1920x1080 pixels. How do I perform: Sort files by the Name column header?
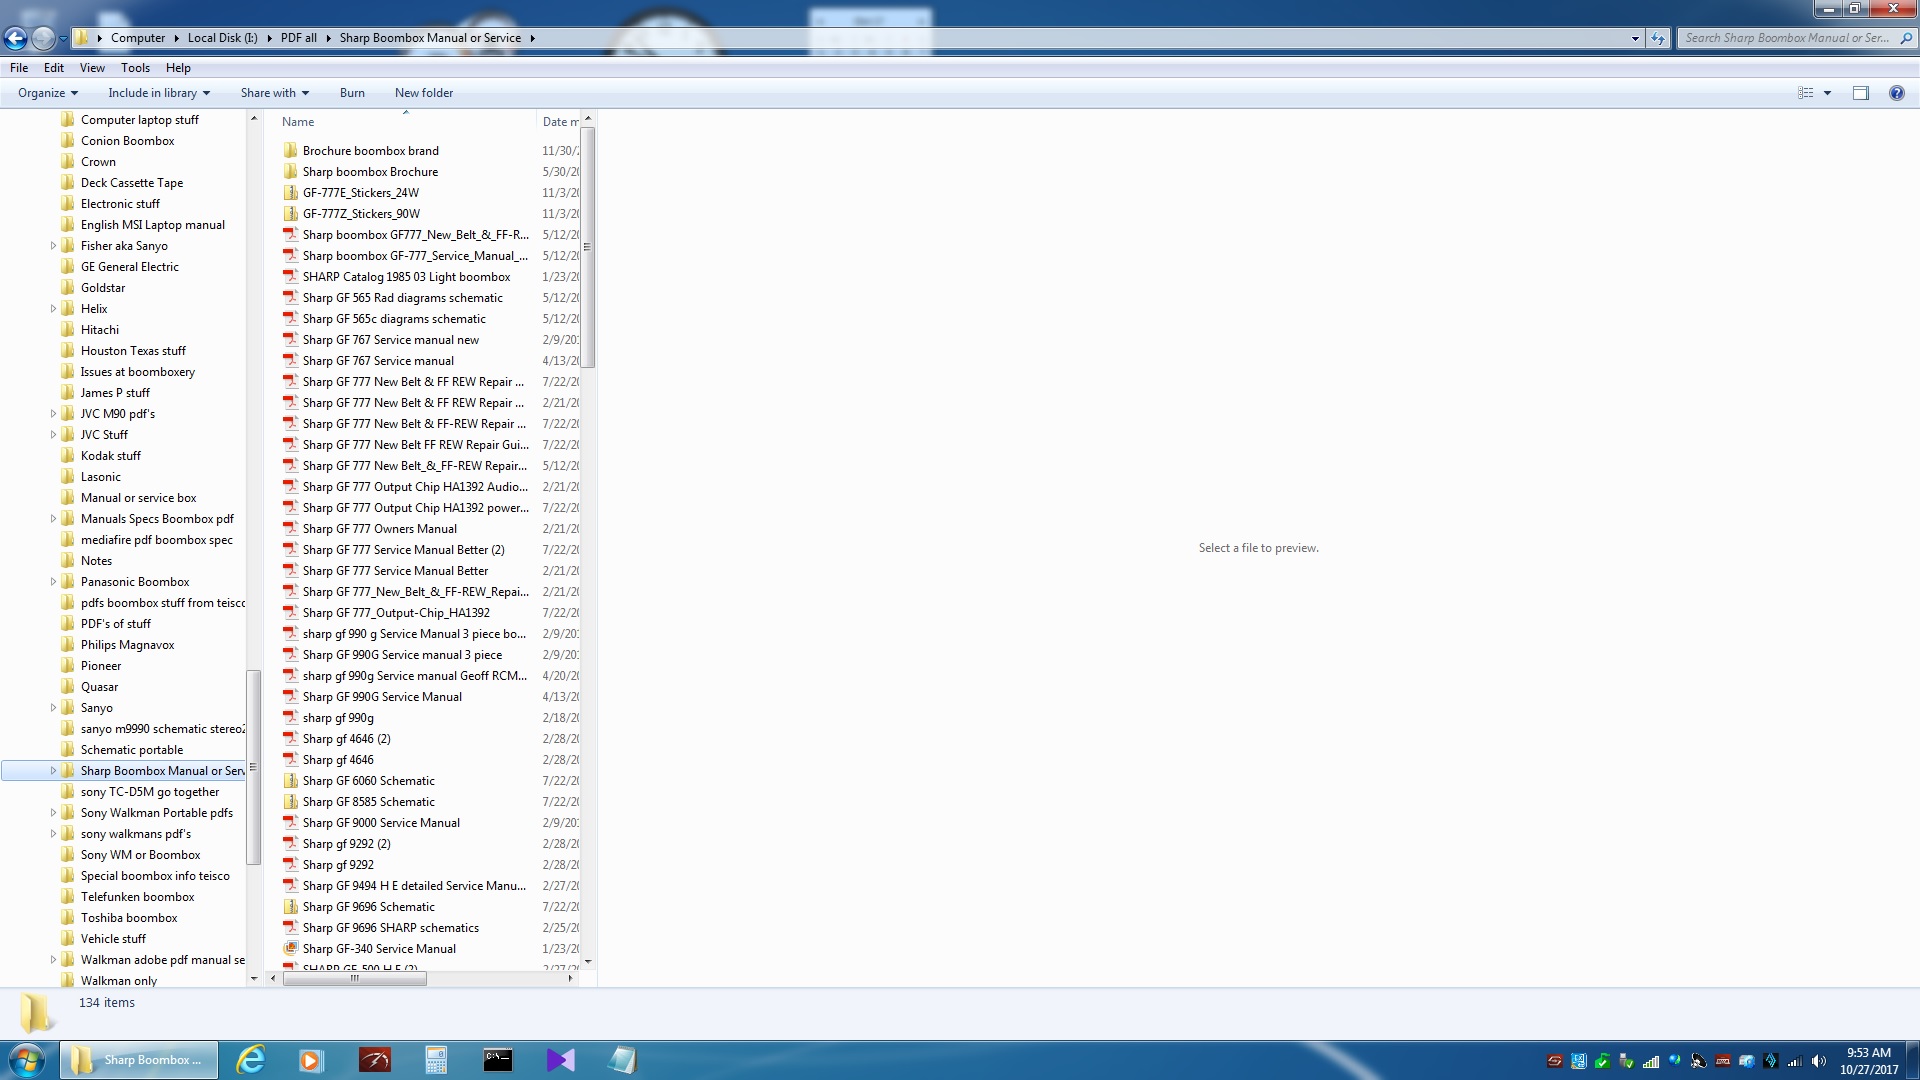405,122
